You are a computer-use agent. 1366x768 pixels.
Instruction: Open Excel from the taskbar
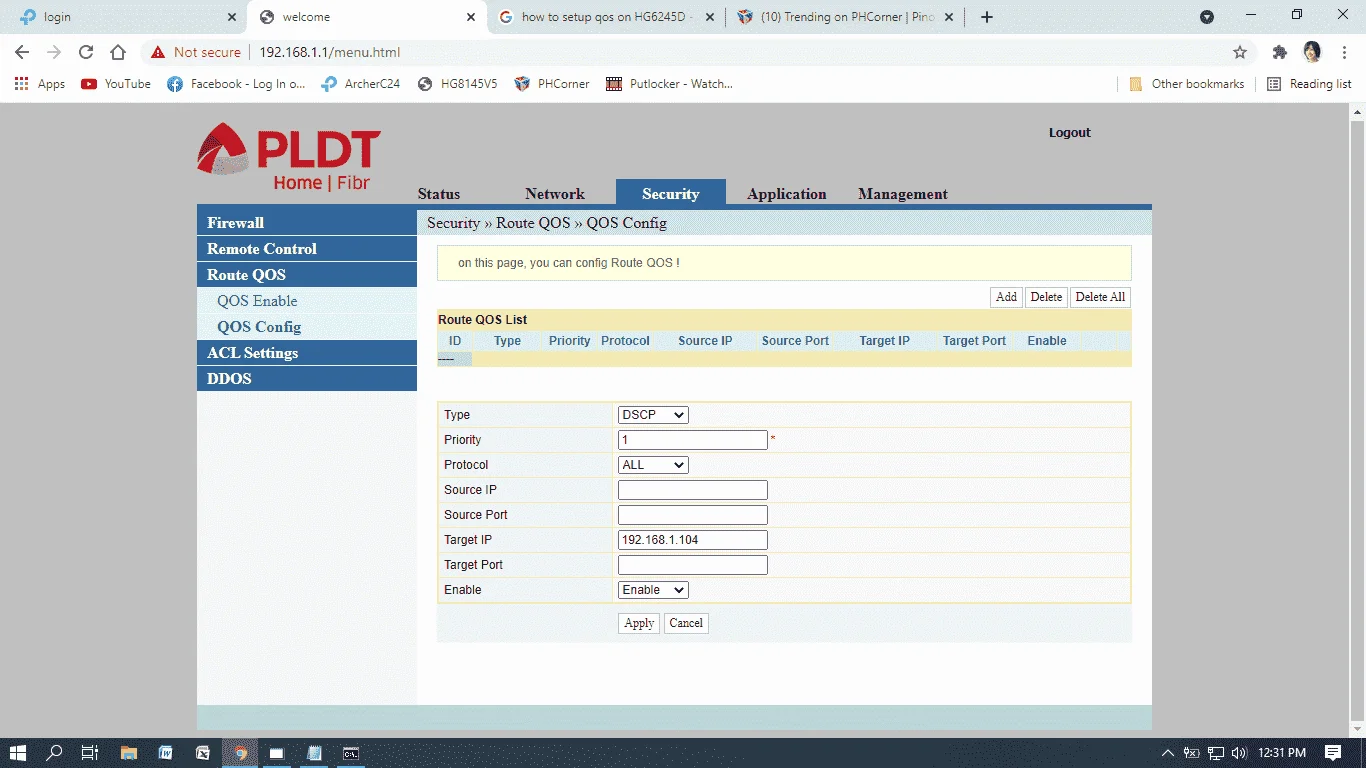point(203,753)
